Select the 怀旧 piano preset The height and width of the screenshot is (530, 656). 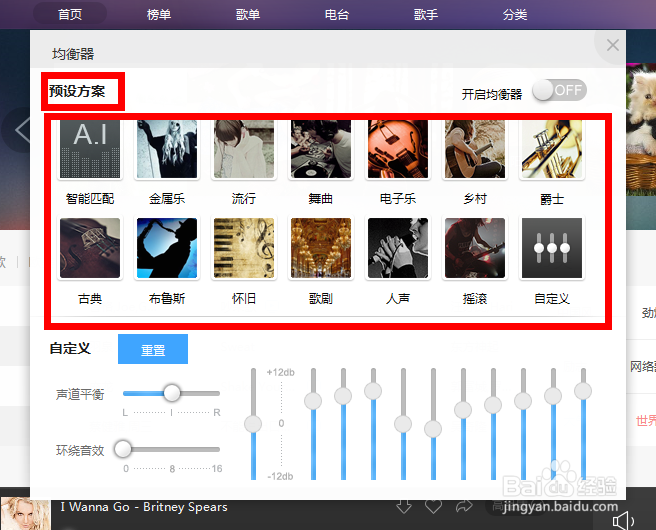pos(244,248)
